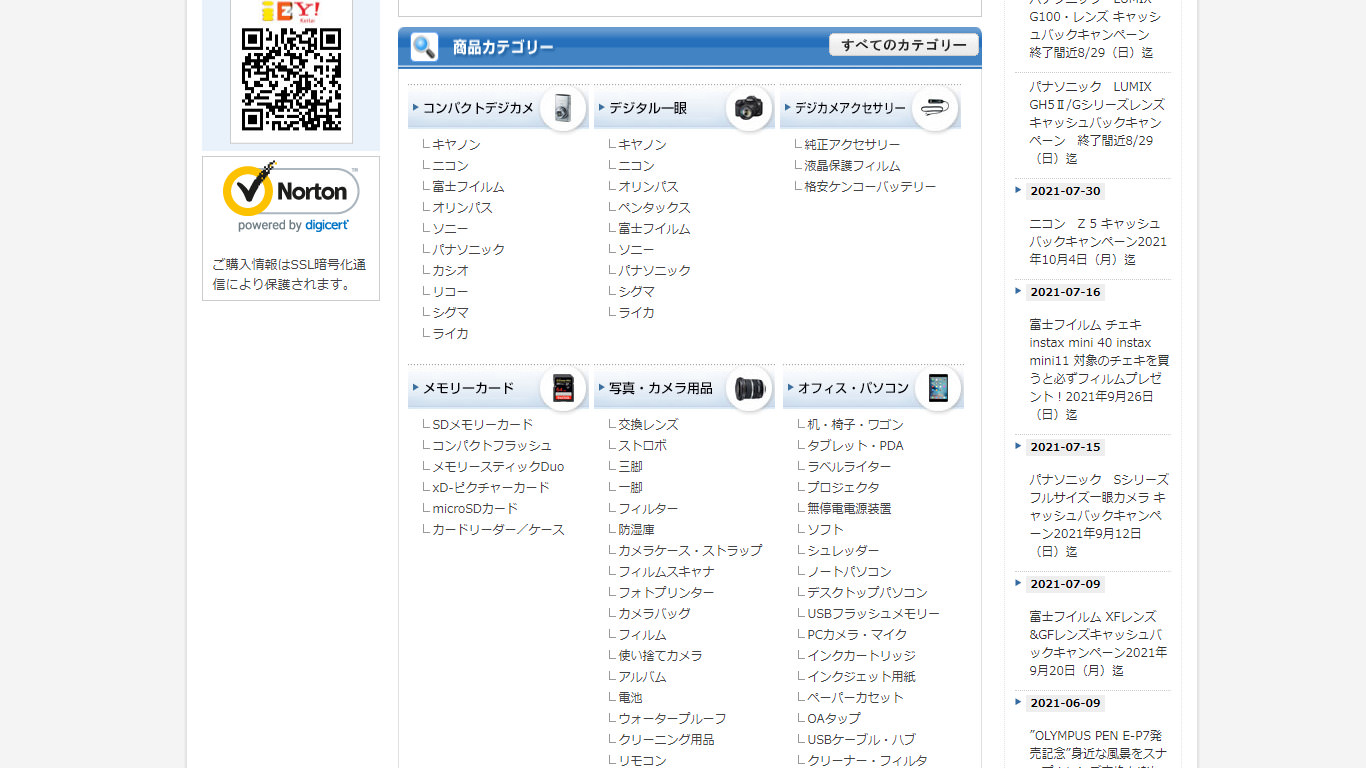
Task: Open OAタップ link
Action: (x=834, y=719)
